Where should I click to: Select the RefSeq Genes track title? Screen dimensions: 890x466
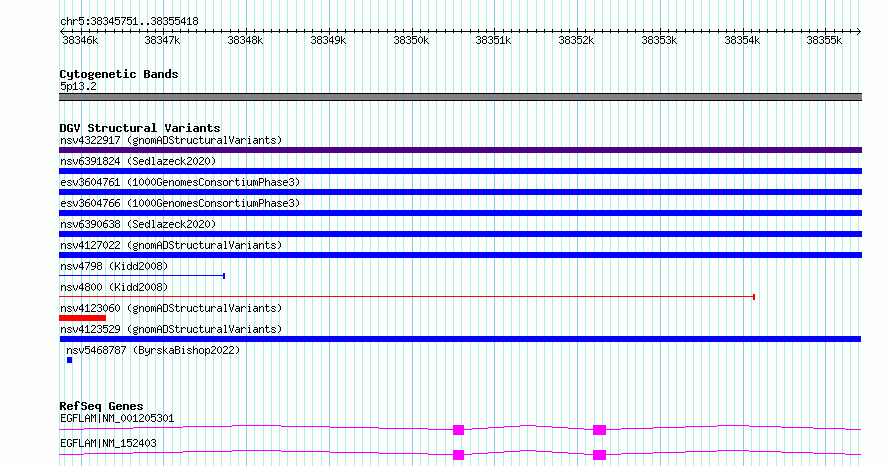point(101,406)
